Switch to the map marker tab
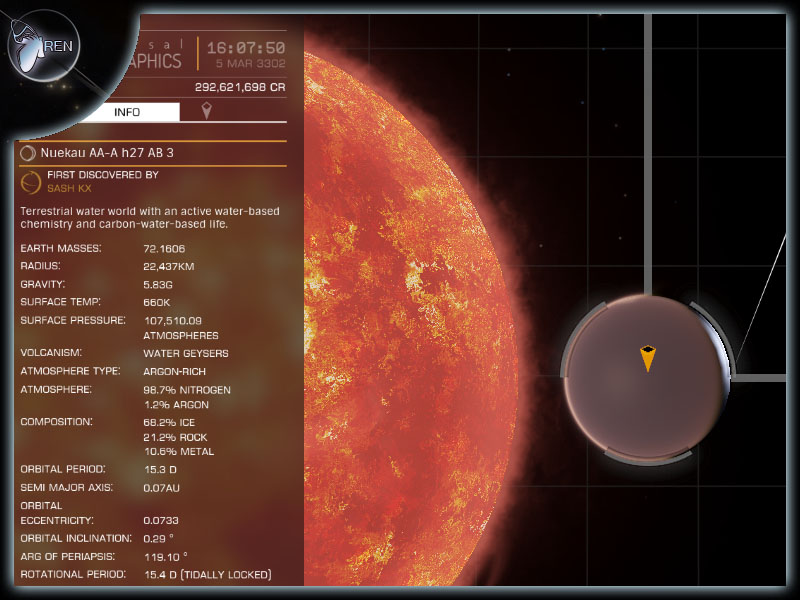This screenshot has width=800, height=600. click(x=207, y=111)
